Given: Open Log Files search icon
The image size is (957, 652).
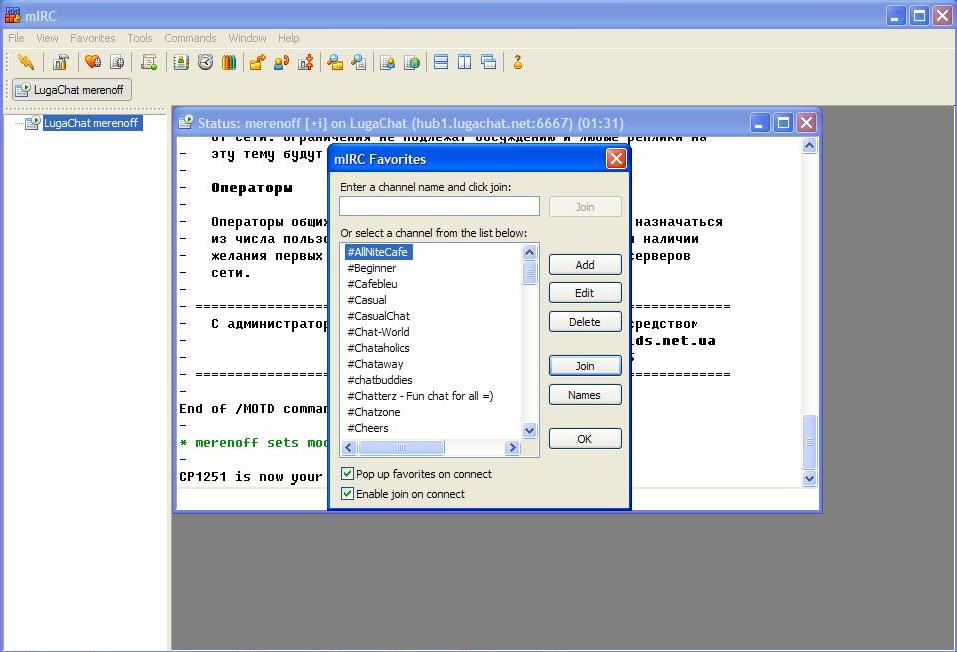Looking at the screenshot, I should pyautogui.click(x=359, y=62).
